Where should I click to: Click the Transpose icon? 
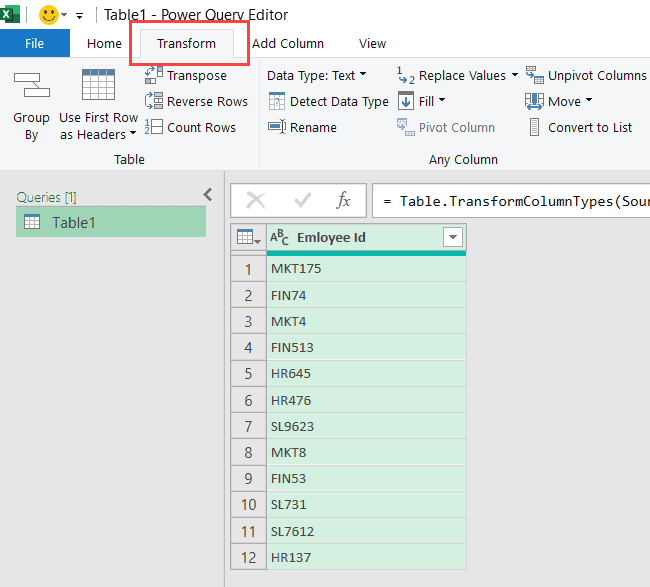[x=154, y=75]
